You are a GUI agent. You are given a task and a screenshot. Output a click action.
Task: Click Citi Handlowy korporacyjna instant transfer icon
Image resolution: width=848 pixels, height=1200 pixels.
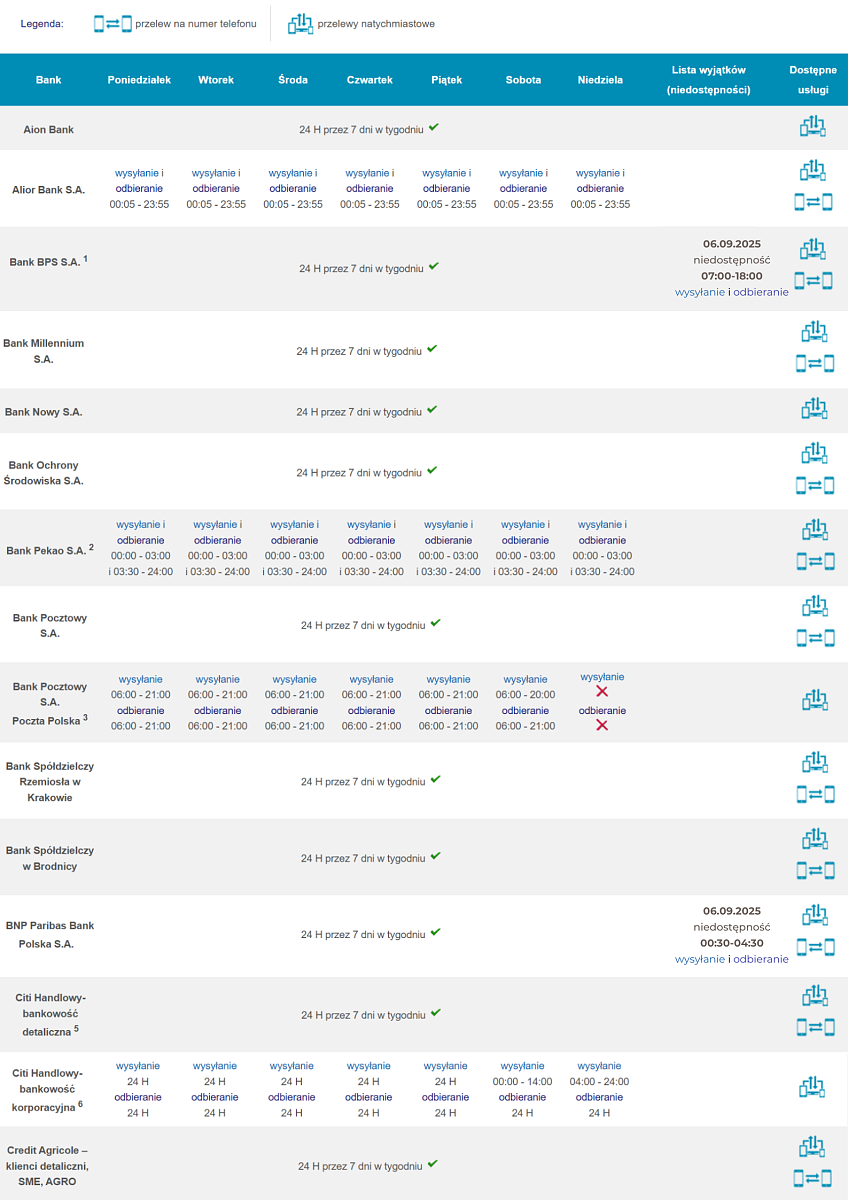814,1088
